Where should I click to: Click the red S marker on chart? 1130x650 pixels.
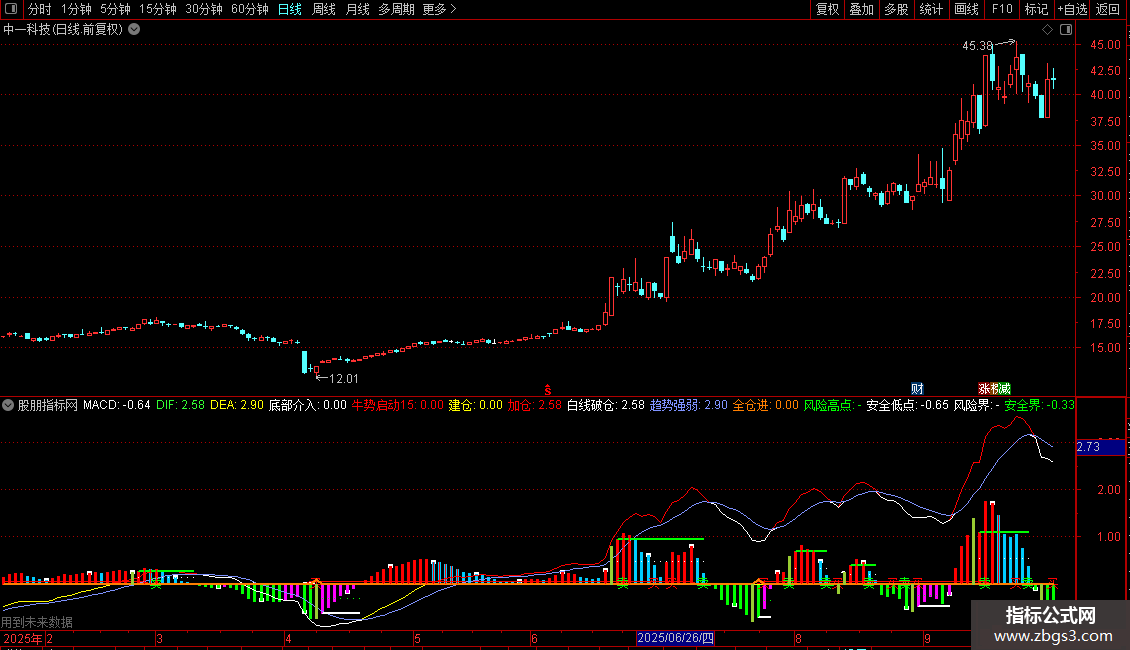(548, 390)
